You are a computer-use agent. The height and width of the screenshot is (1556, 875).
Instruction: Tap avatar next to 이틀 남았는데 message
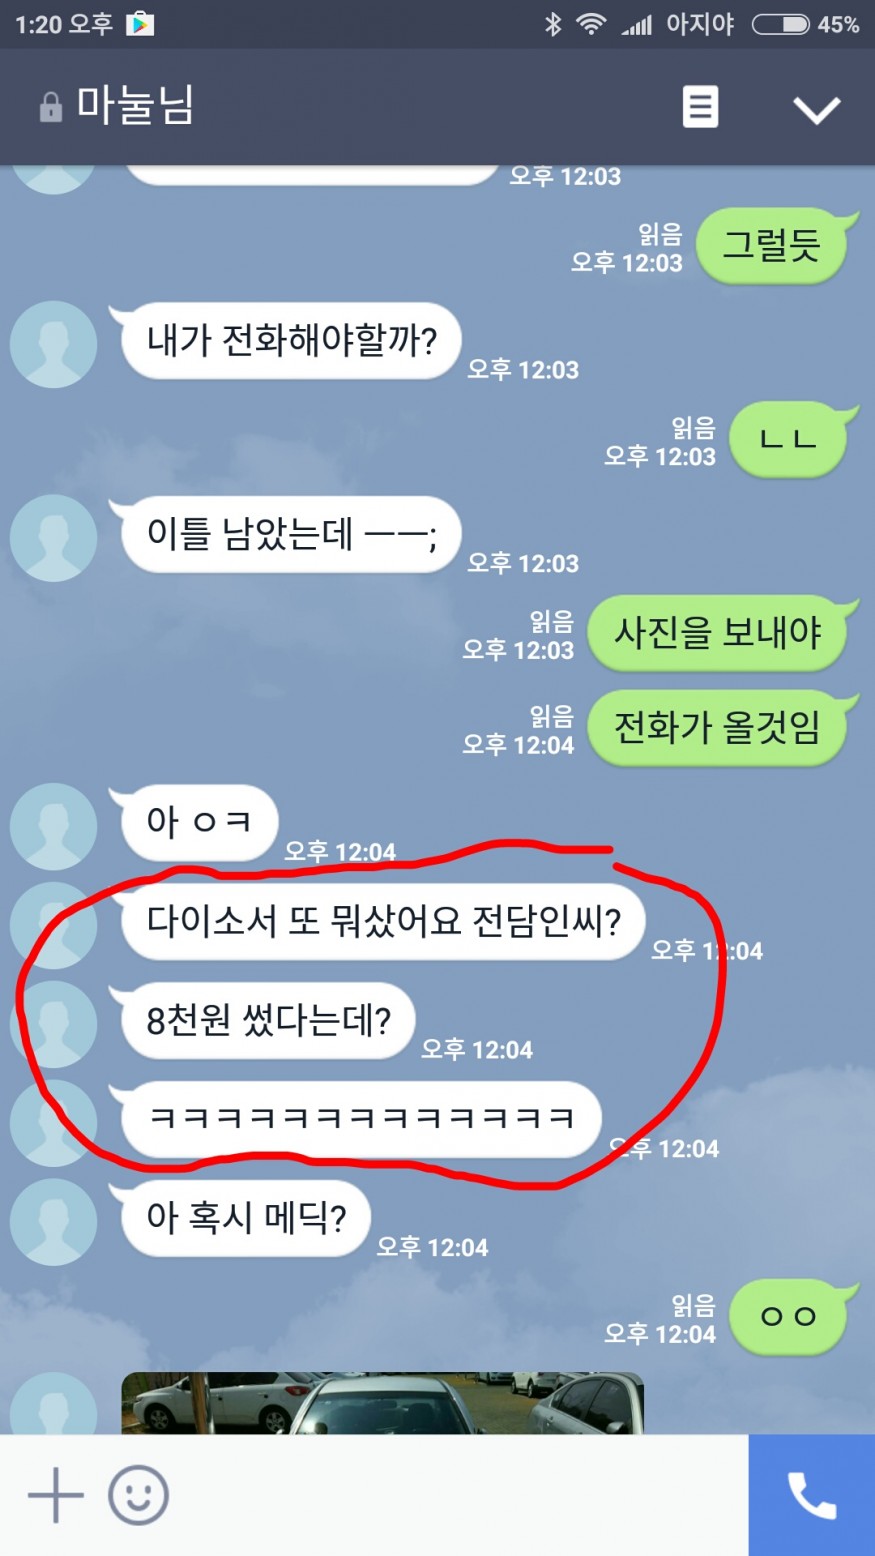coord(53,537)
